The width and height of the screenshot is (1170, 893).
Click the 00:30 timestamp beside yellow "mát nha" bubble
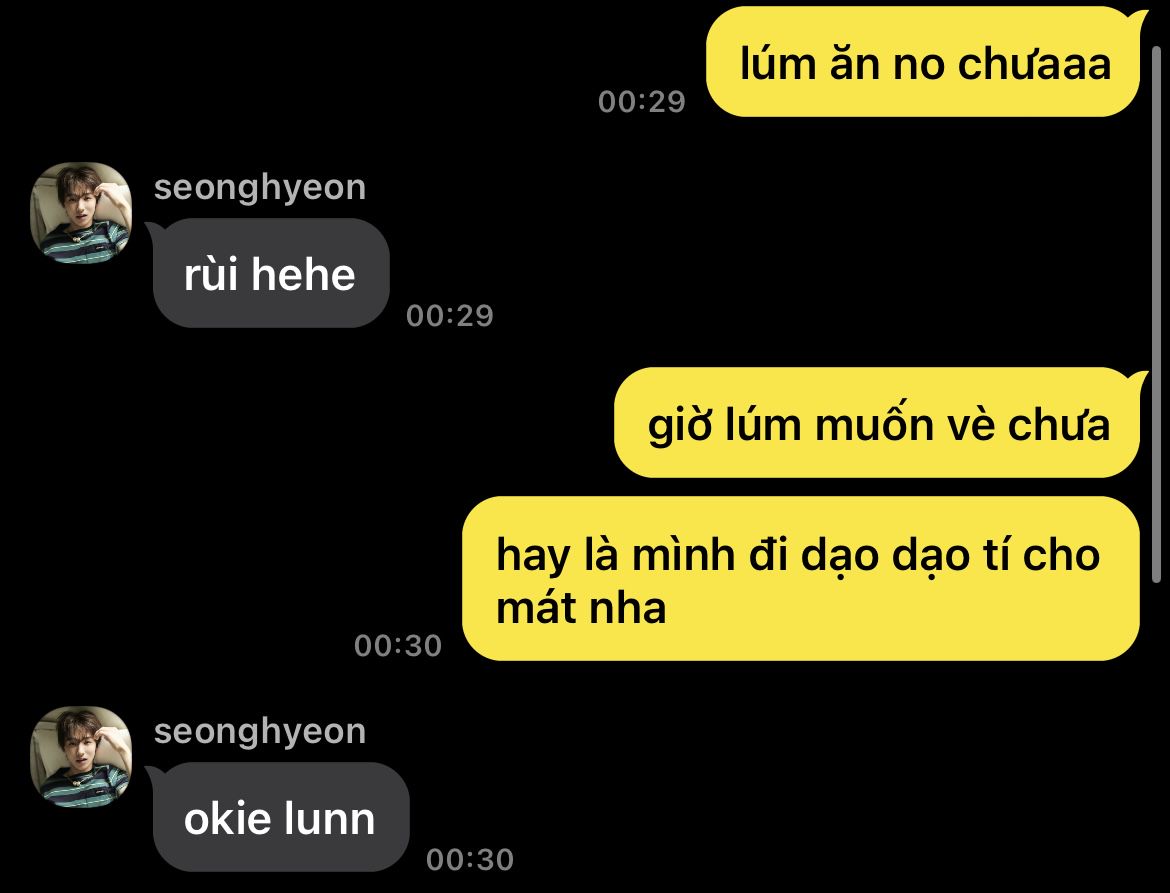pos(398,646)
